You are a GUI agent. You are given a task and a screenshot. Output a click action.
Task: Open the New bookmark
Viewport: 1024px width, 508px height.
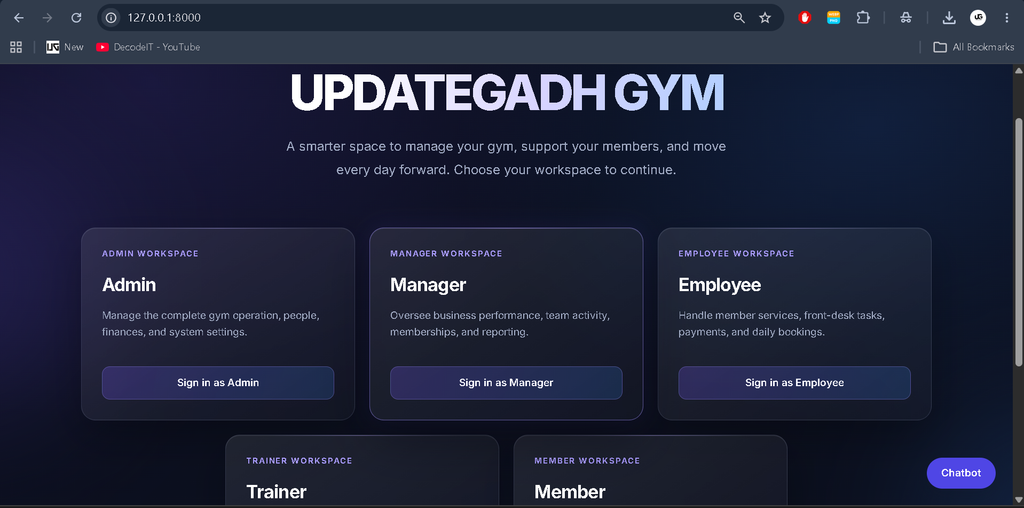[x=65, y=47]
